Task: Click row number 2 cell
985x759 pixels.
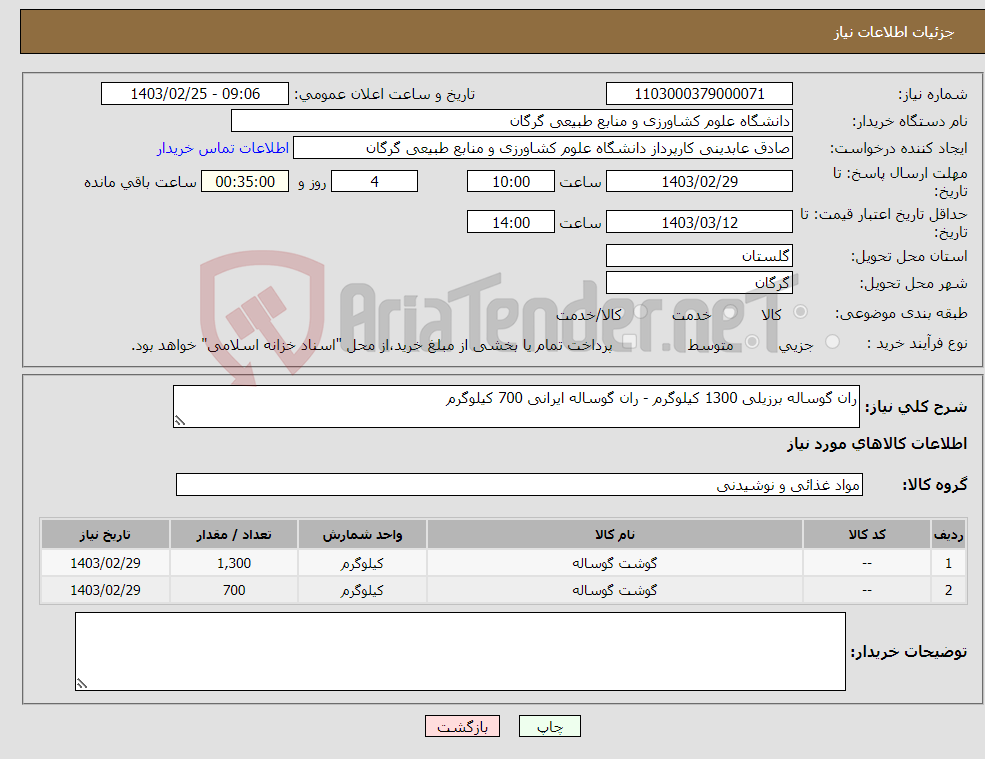Action: [948, 590]
